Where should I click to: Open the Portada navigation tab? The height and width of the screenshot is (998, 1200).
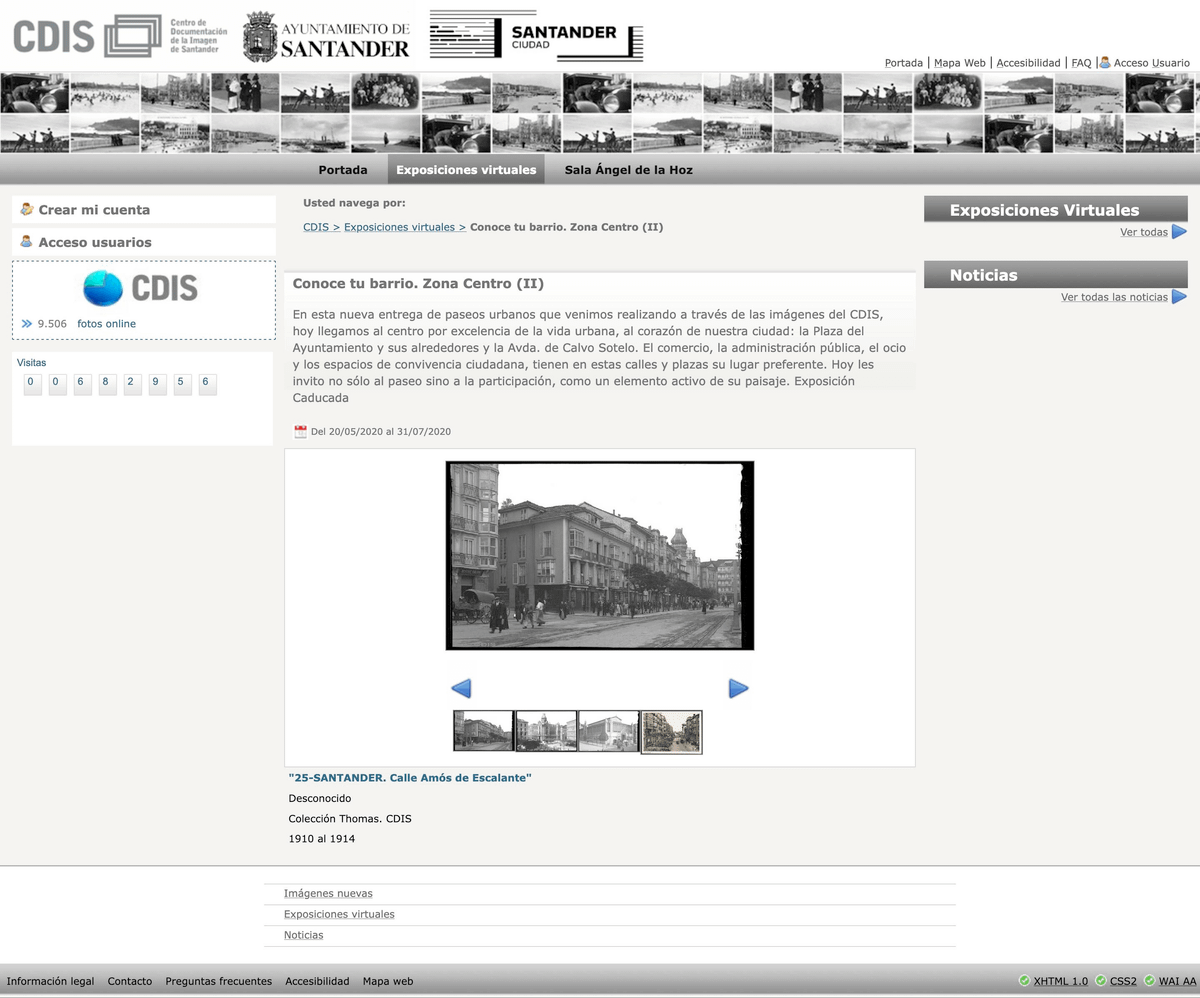(343, 170)
